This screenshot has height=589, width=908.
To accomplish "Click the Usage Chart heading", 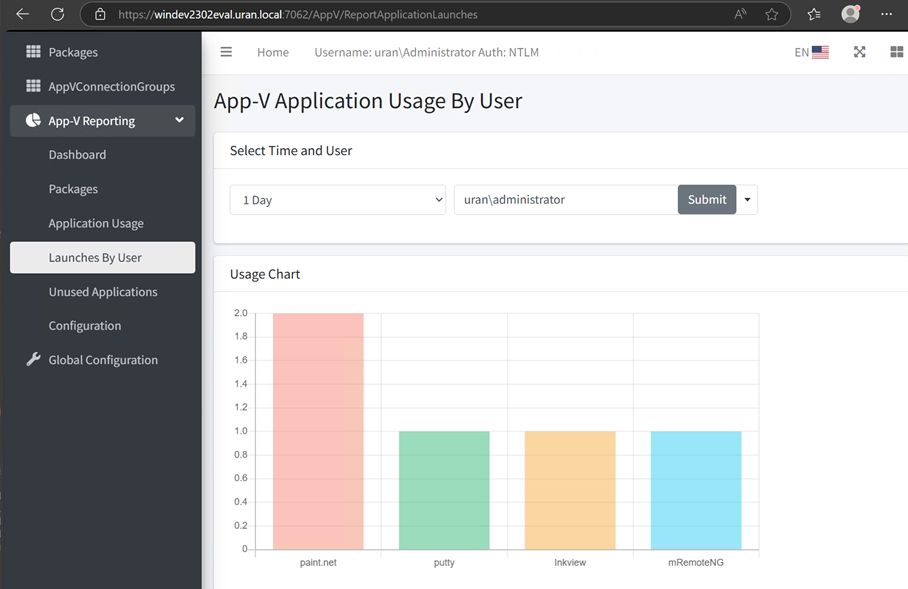I will click(x=265, y=274).
